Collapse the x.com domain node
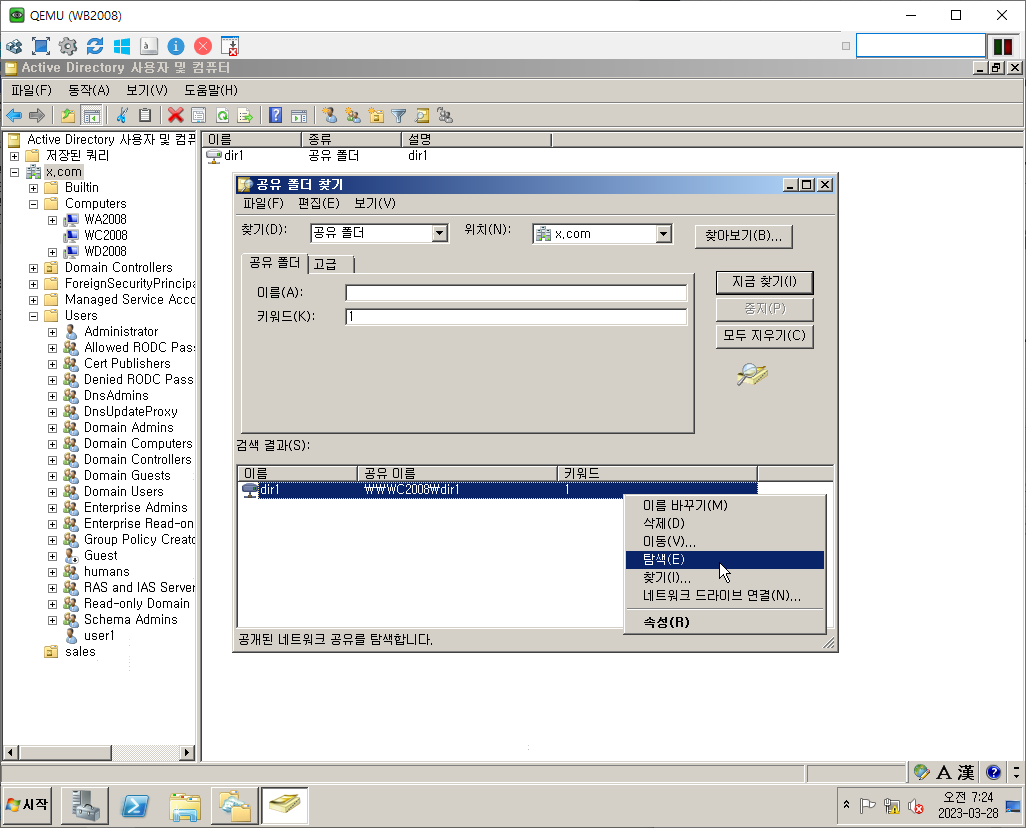Viewport: 1026px width, 828px height. pyautogui.click(x=14, y=172)
